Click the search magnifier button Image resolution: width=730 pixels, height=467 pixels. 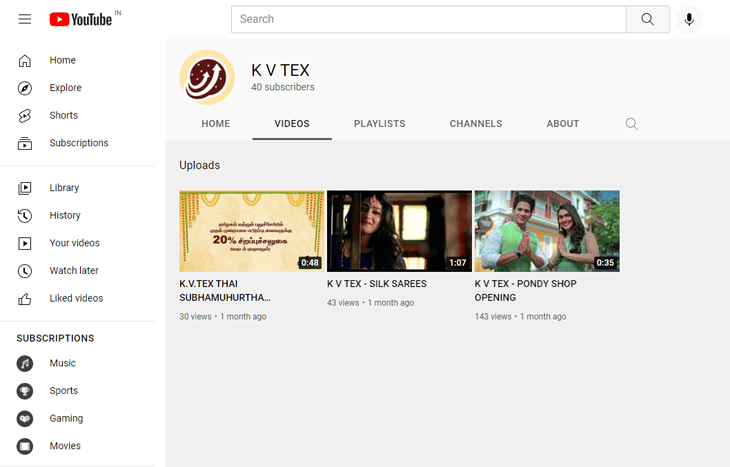click(x=648, y=19)
